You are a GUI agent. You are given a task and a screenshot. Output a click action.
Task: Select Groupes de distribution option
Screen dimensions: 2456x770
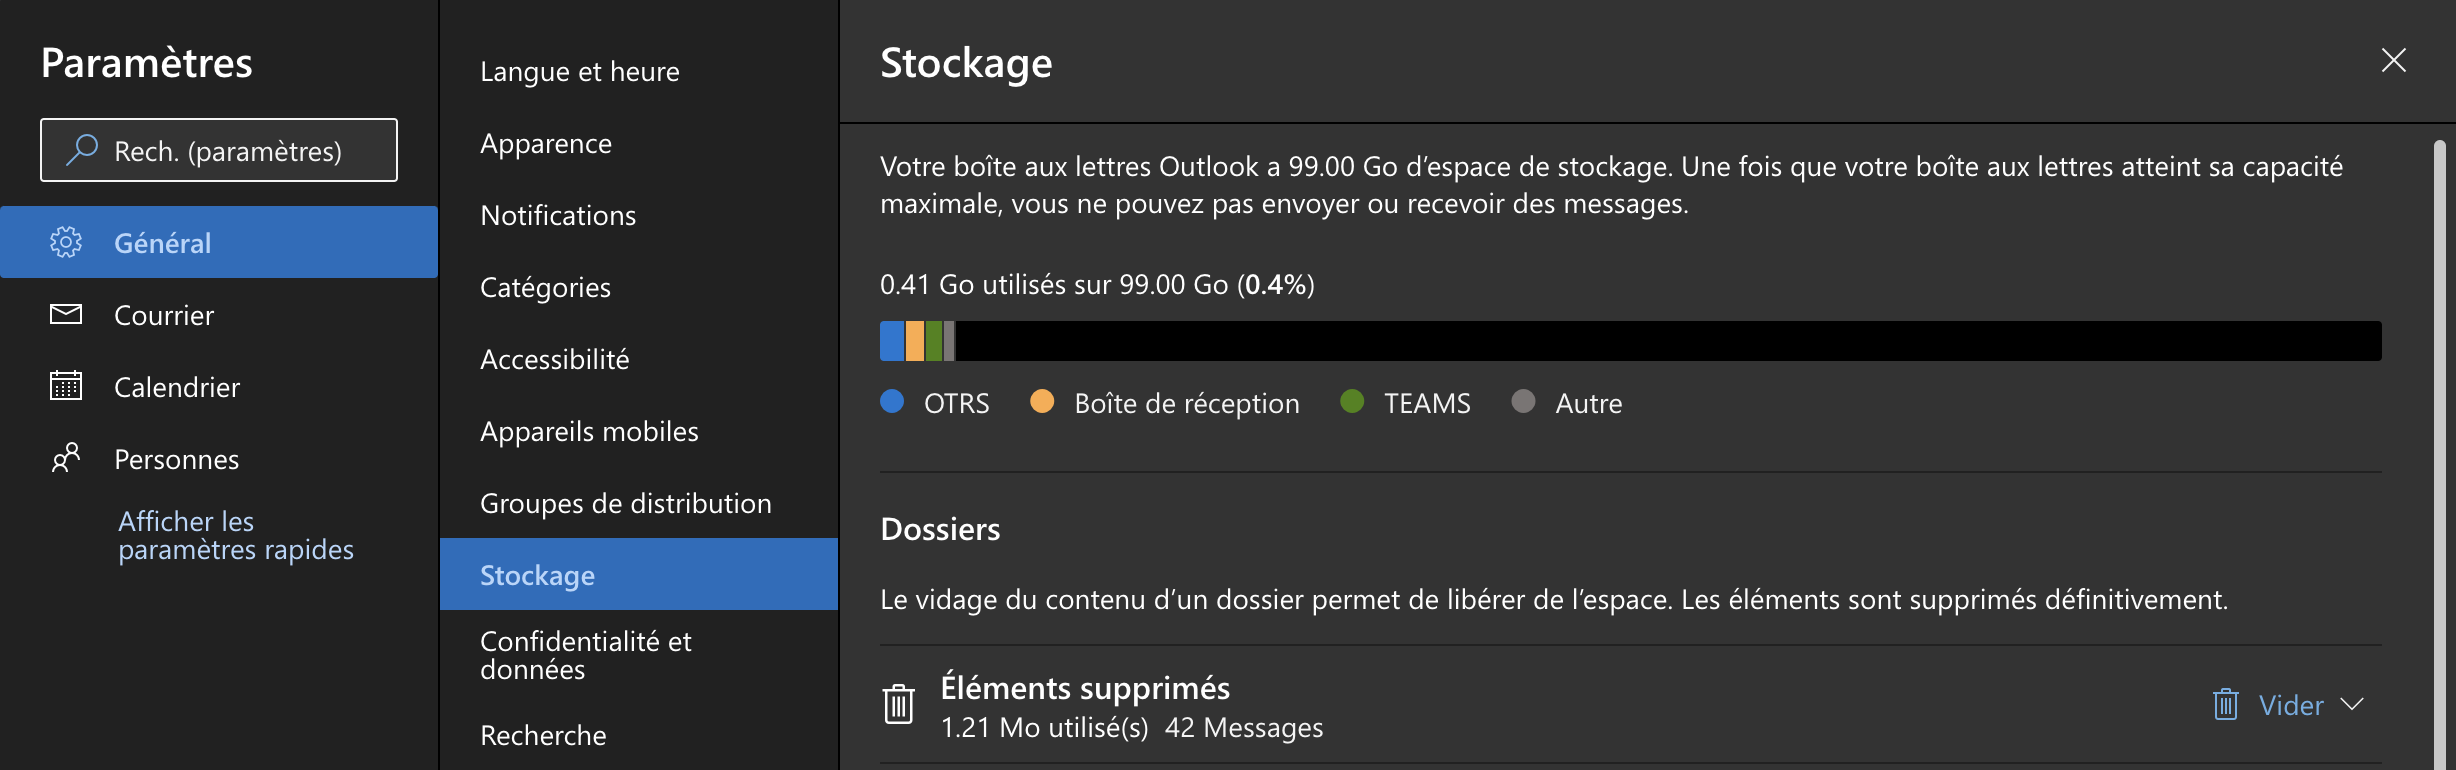point(625,503)
